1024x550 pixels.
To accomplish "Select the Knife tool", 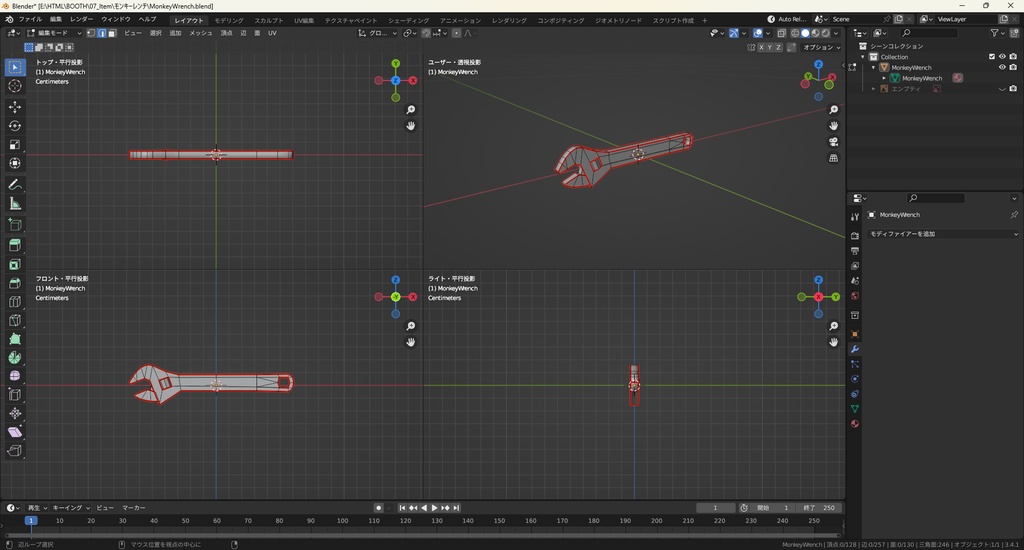I will click(15, 320).
